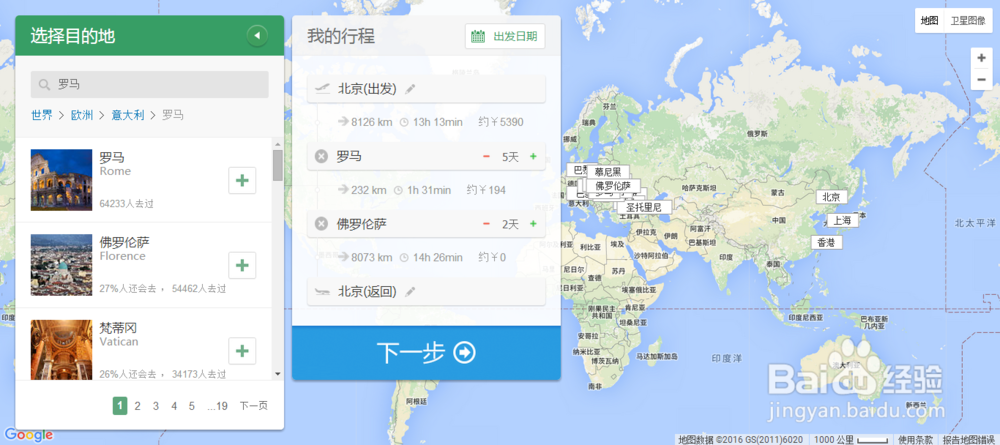Go to results page 4
The width and height of the screenshot is (1000, 445).
click(173, 405)
